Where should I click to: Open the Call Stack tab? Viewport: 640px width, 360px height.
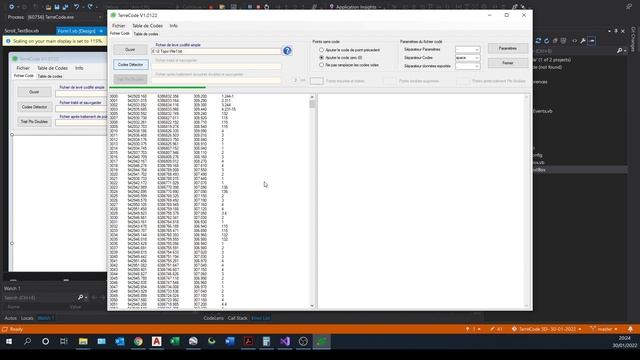(x=238, y=318)
